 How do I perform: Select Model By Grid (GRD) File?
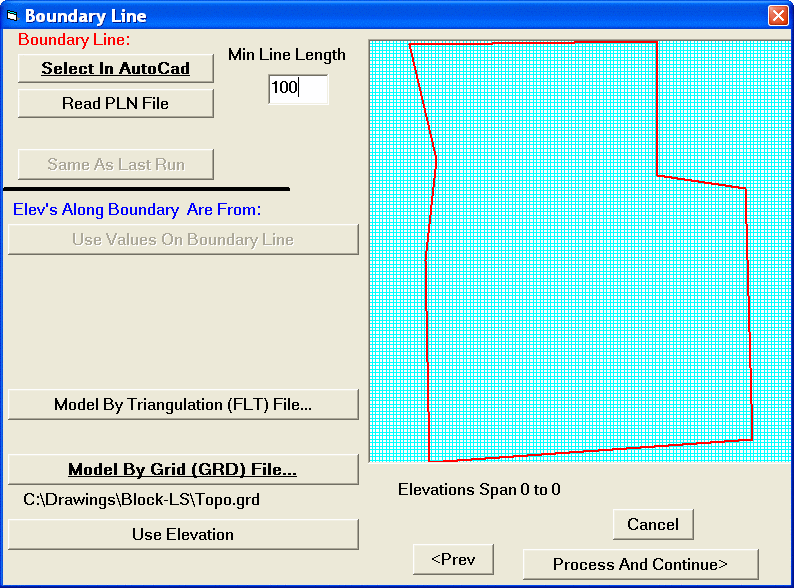183,469
